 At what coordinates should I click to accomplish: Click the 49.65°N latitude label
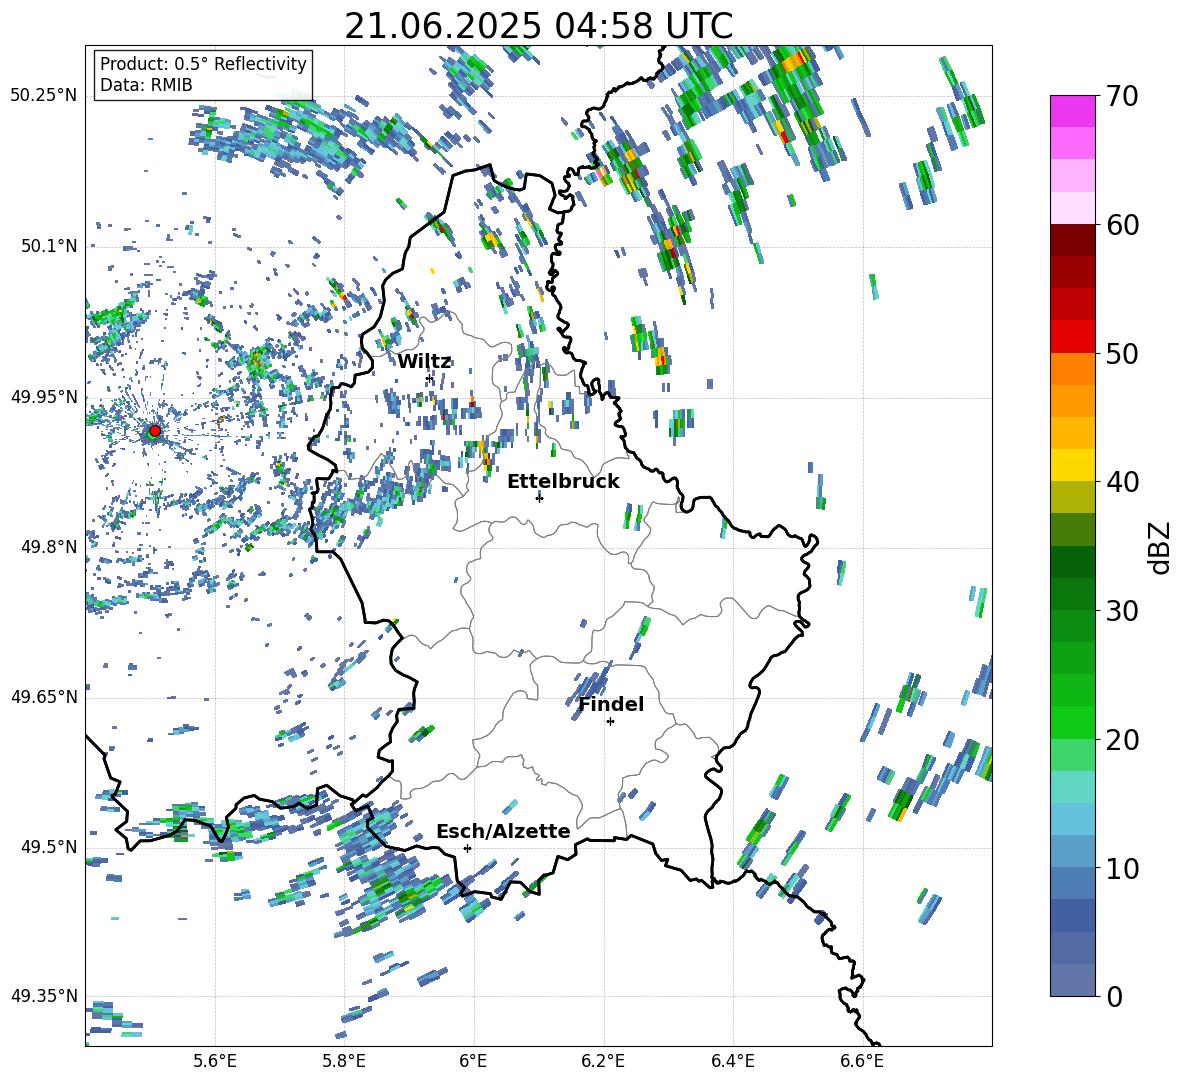tap(44, 696)
